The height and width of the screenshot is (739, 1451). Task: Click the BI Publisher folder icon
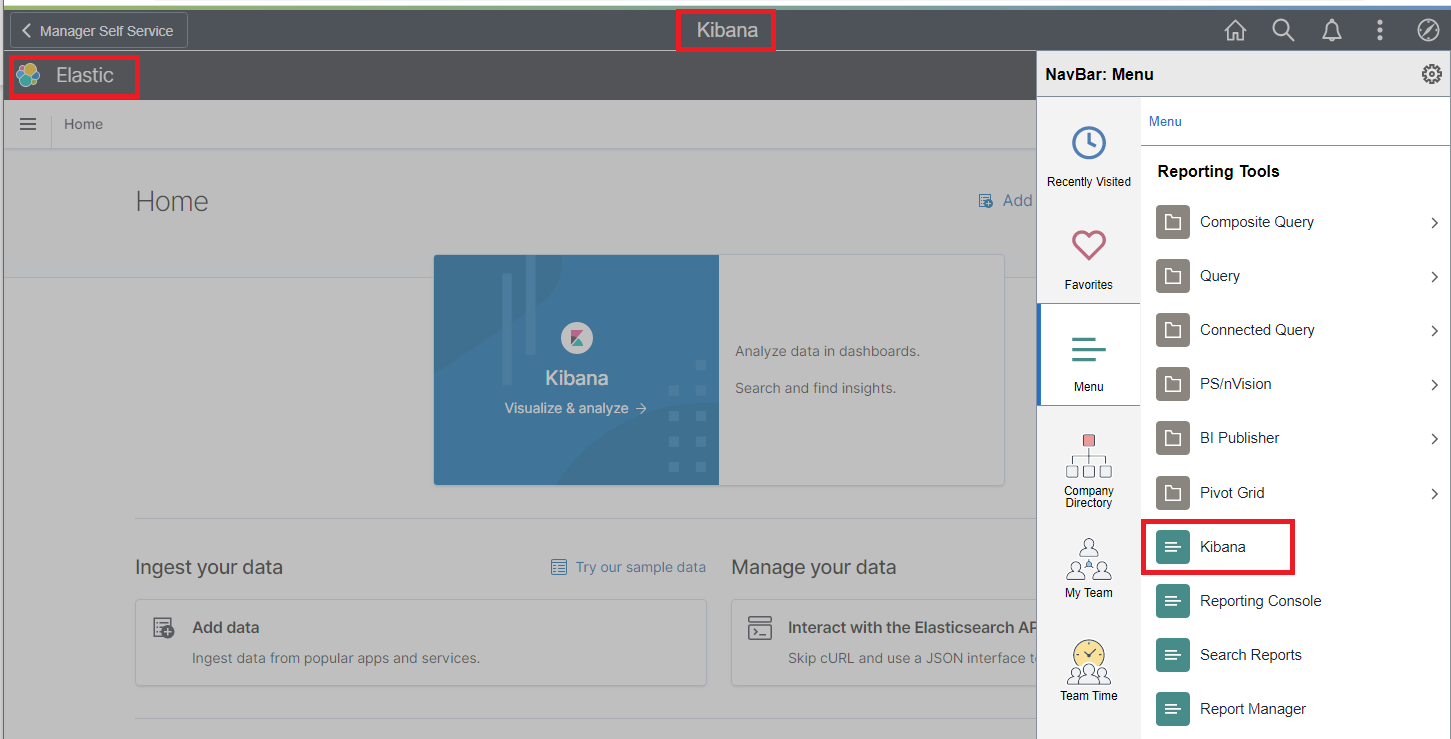1173,438
